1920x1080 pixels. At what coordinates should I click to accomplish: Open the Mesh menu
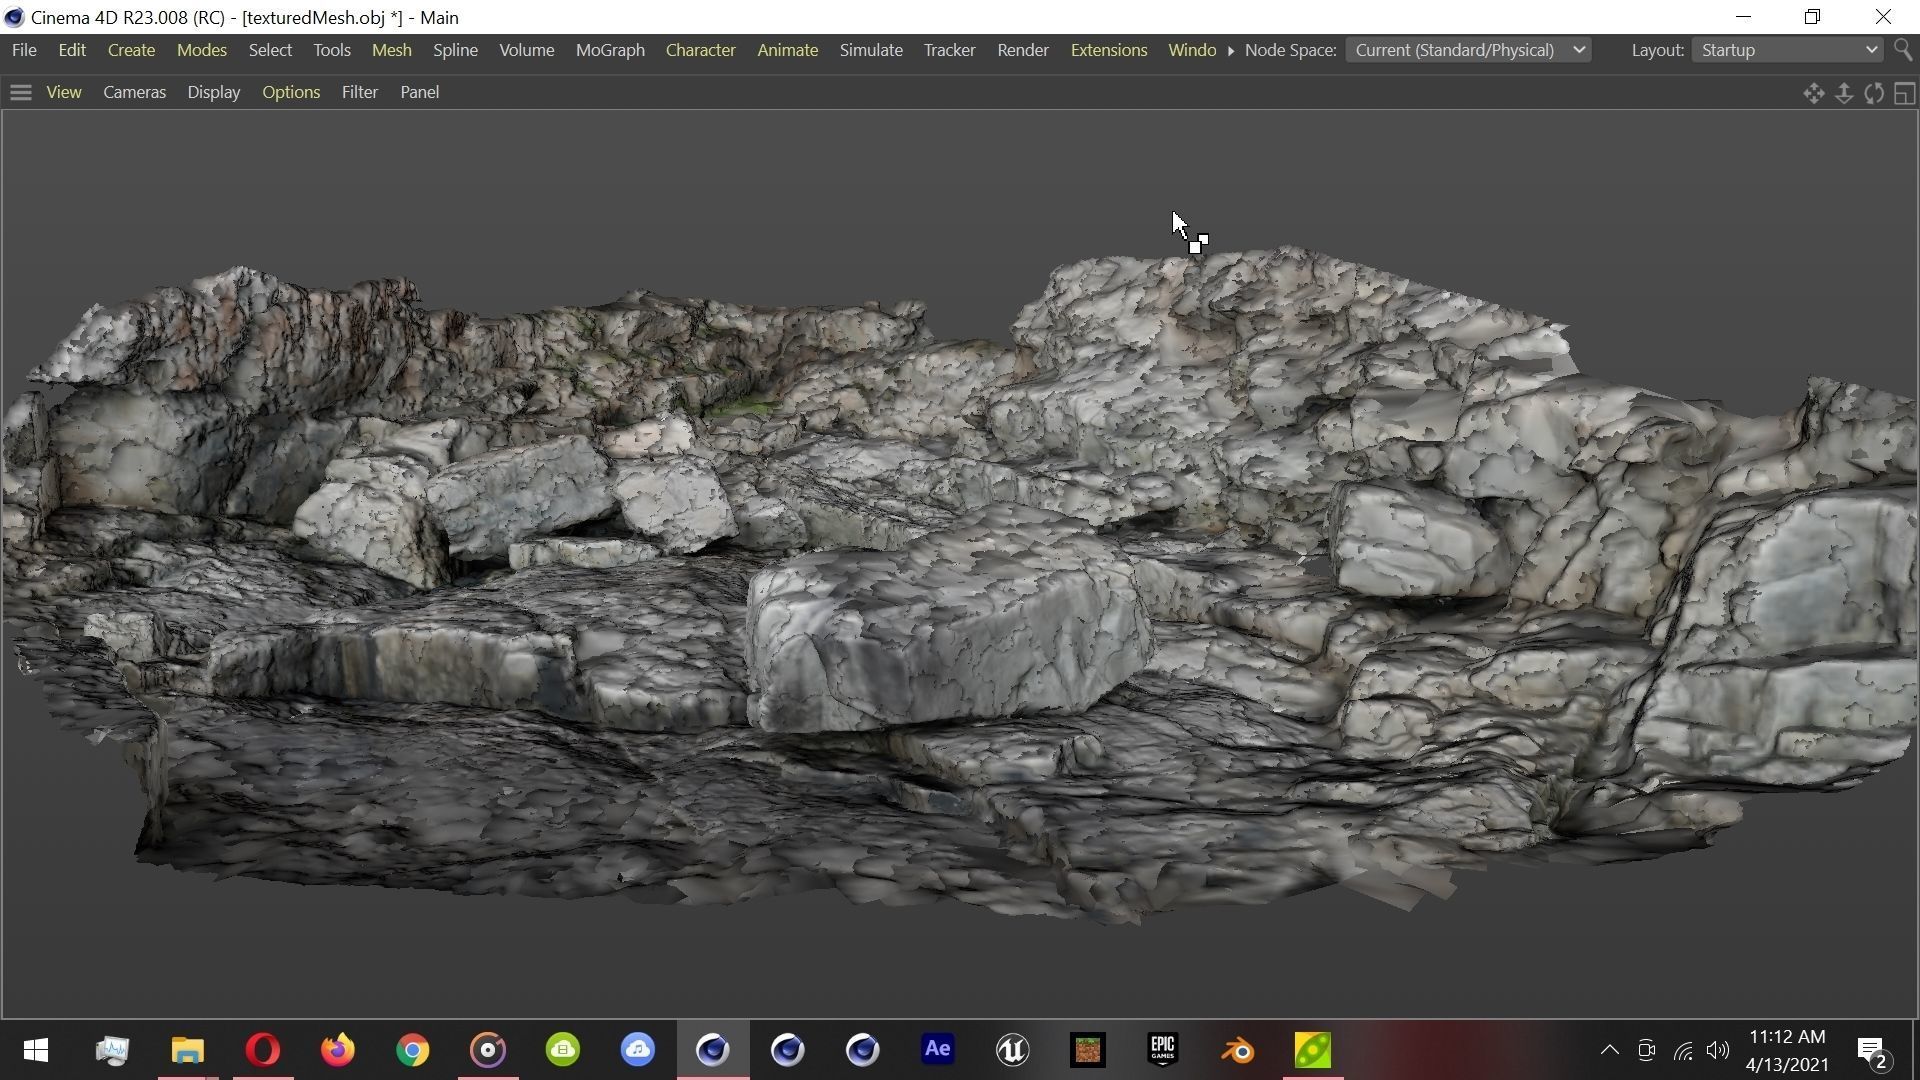pos(392,50)
